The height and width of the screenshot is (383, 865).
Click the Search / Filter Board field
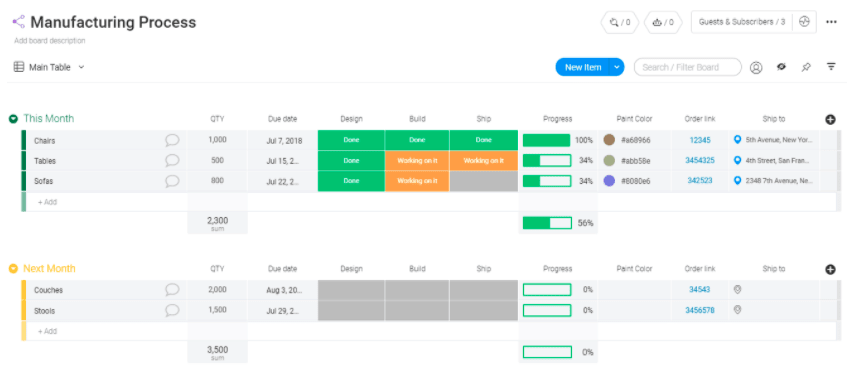click(687, 67)
